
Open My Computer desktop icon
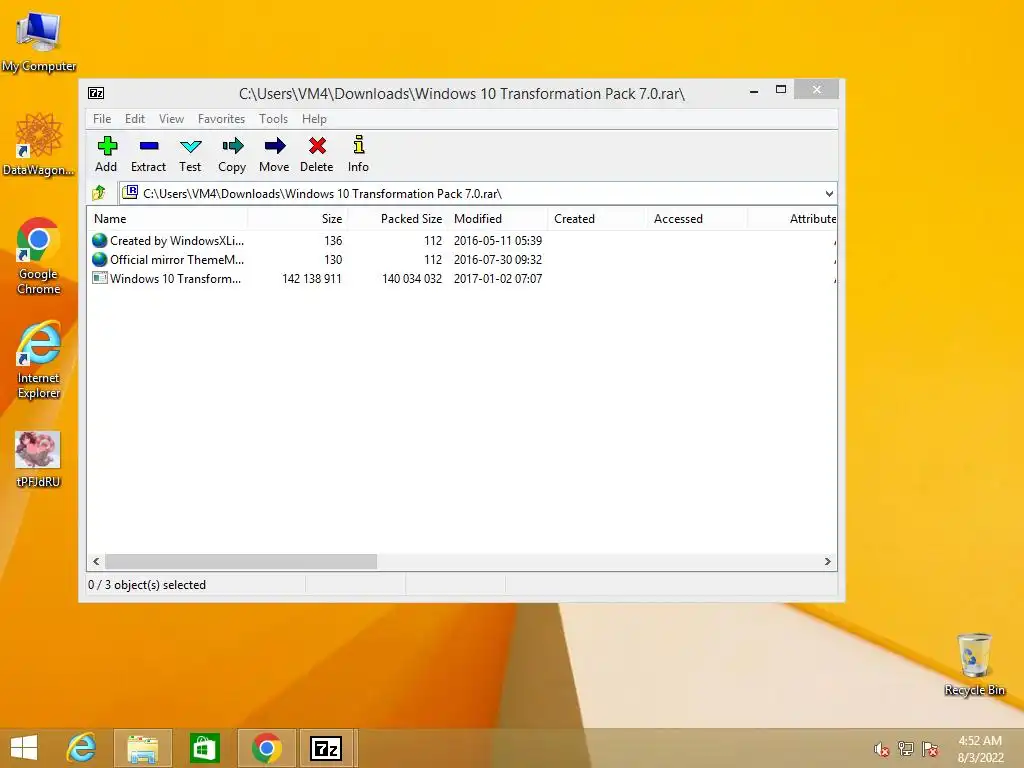tap(39, 42)
